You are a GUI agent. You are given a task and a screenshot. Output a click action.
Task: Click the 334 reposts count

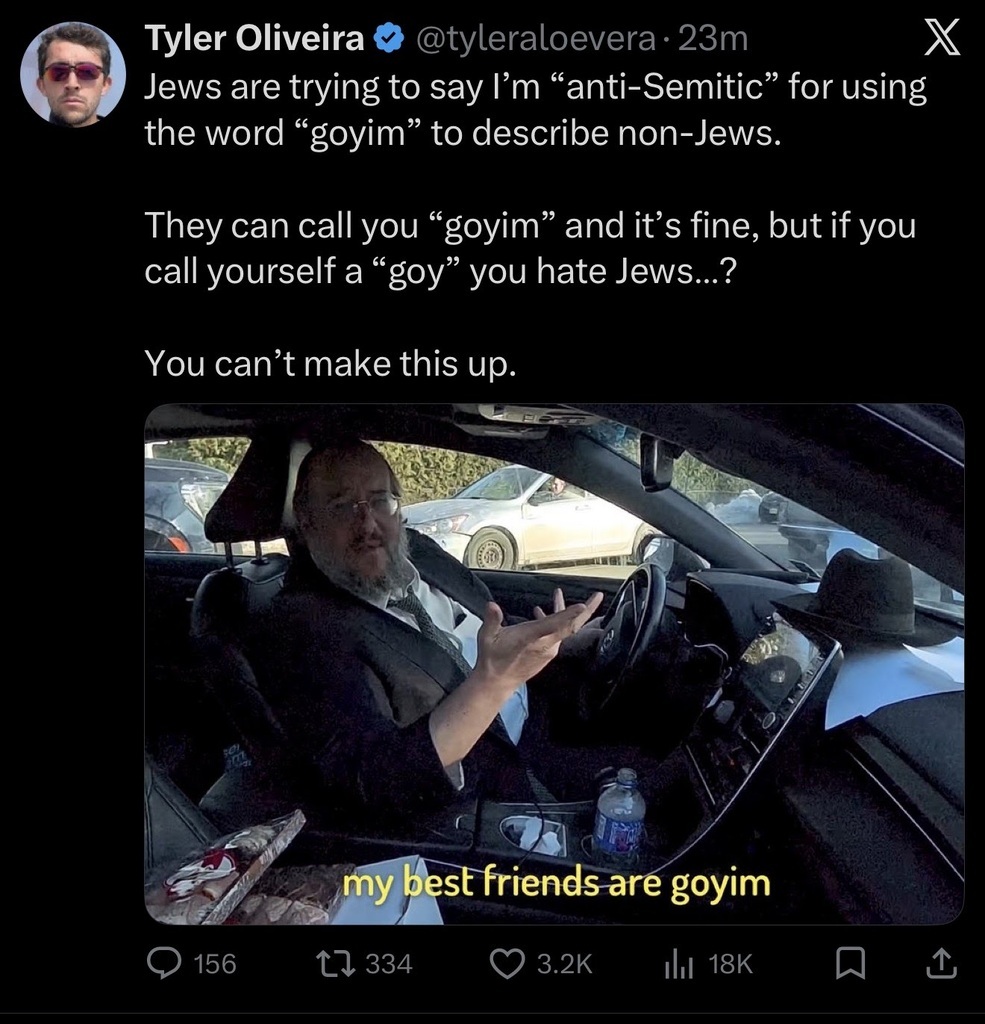(x=389, y=965)
